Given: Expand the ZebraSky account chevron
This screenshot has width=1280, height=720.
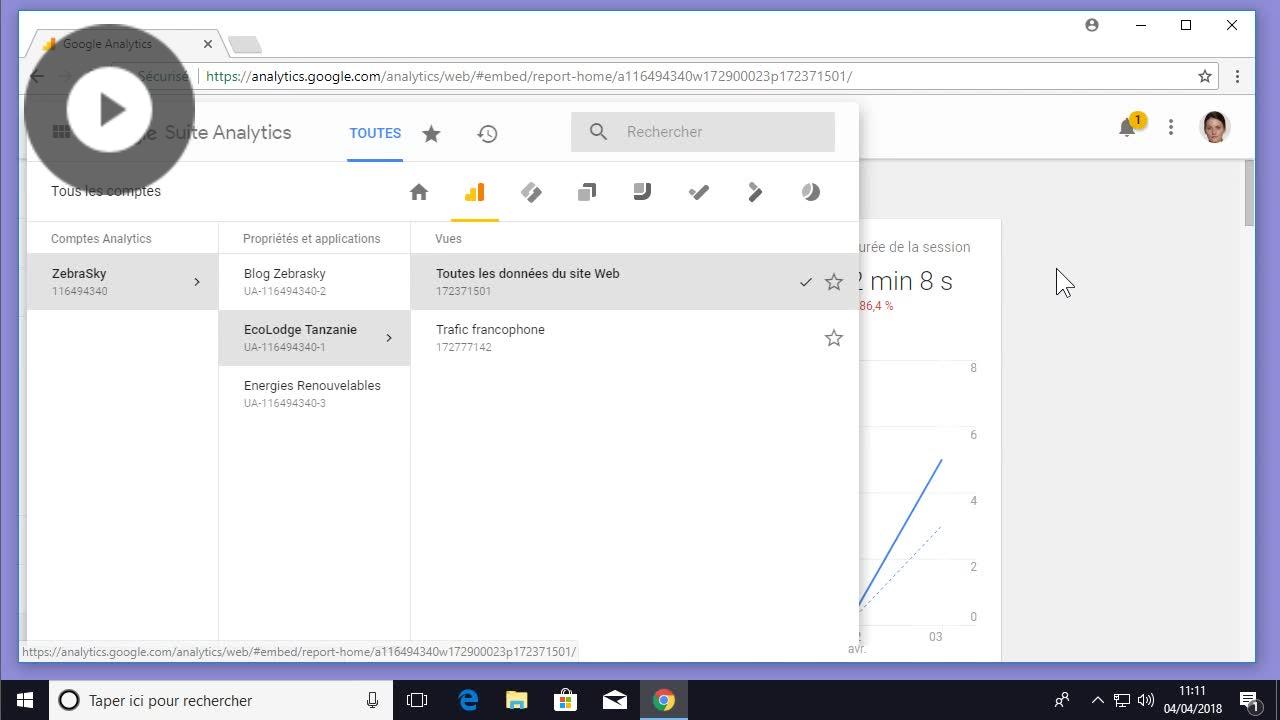Looking at the screenshot, I should [197, 282].
